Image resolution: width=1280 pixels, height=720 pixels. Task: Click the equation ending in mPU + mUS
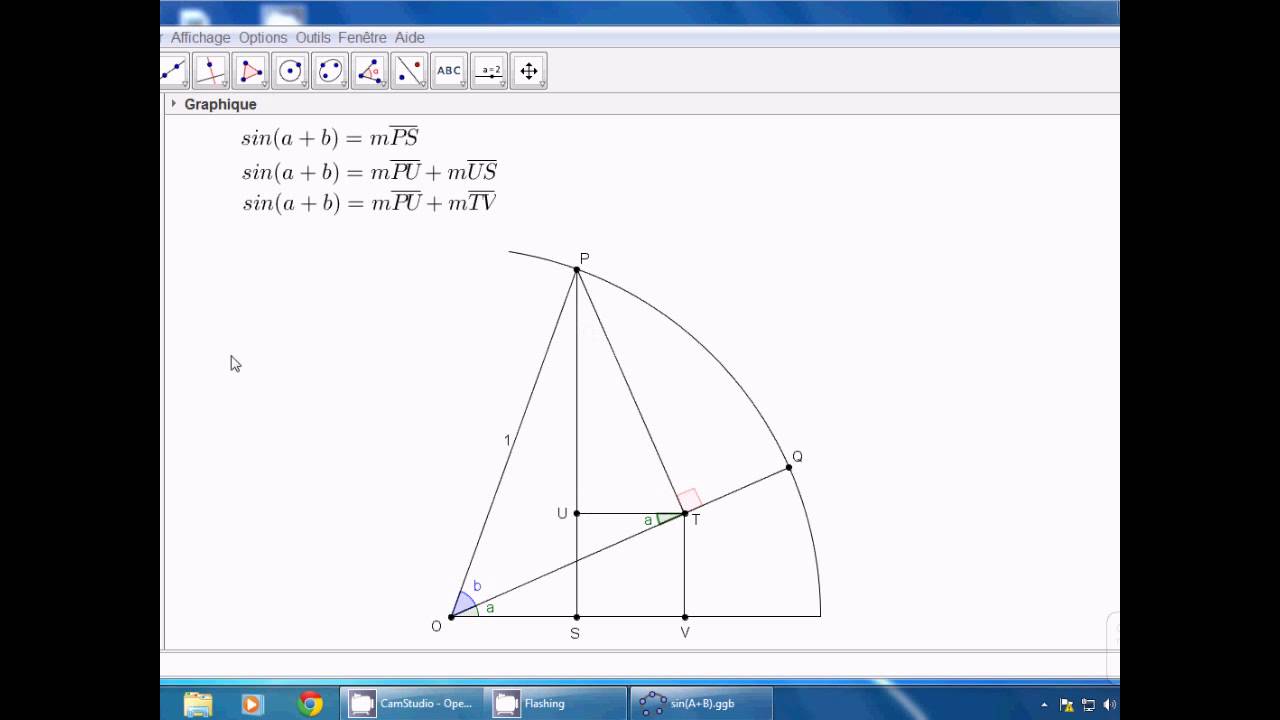tap(369, 172)
